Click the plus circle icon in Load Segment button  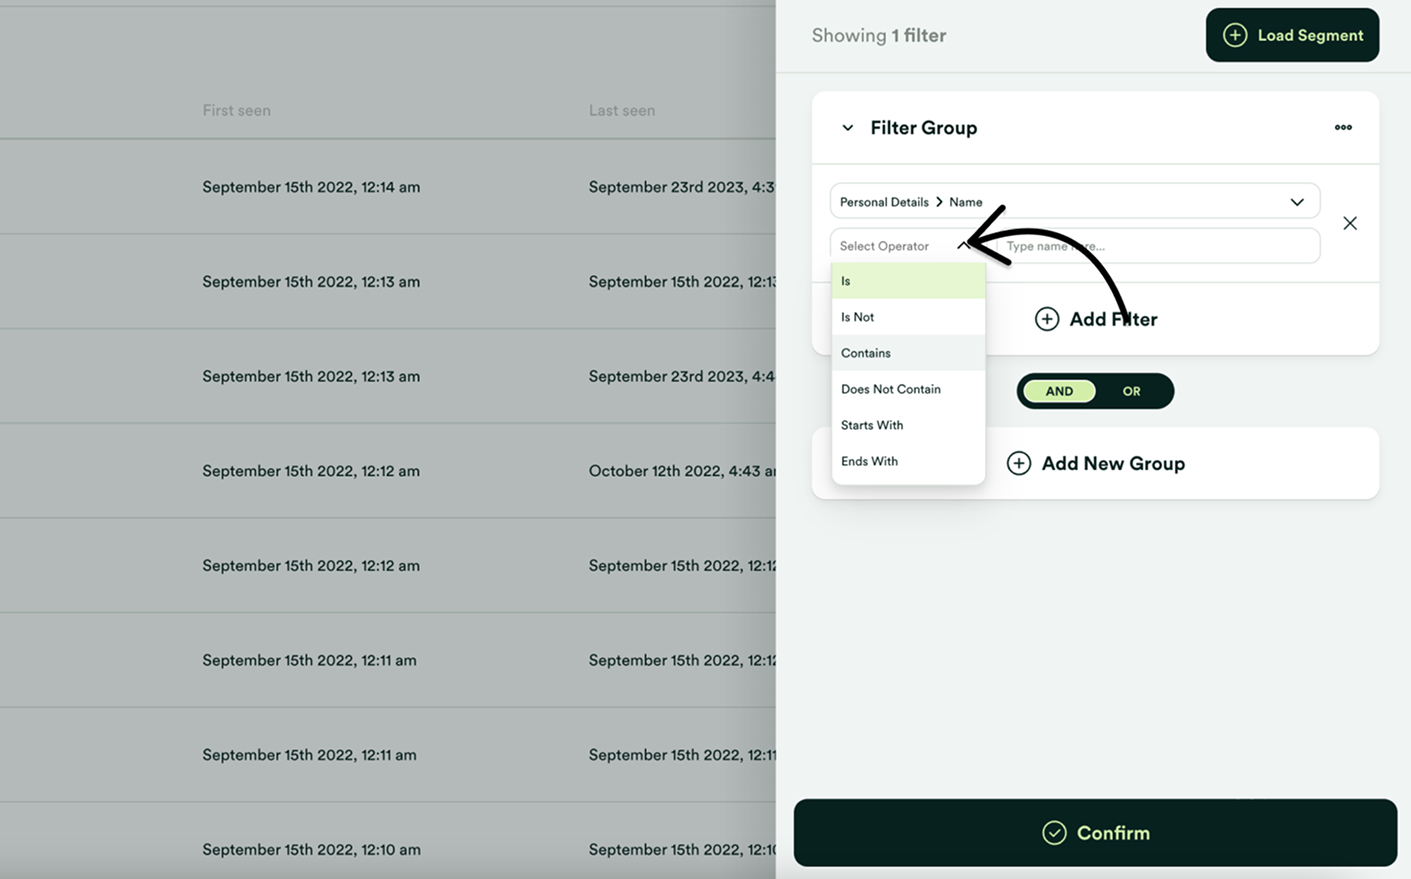pos(1233,34)
